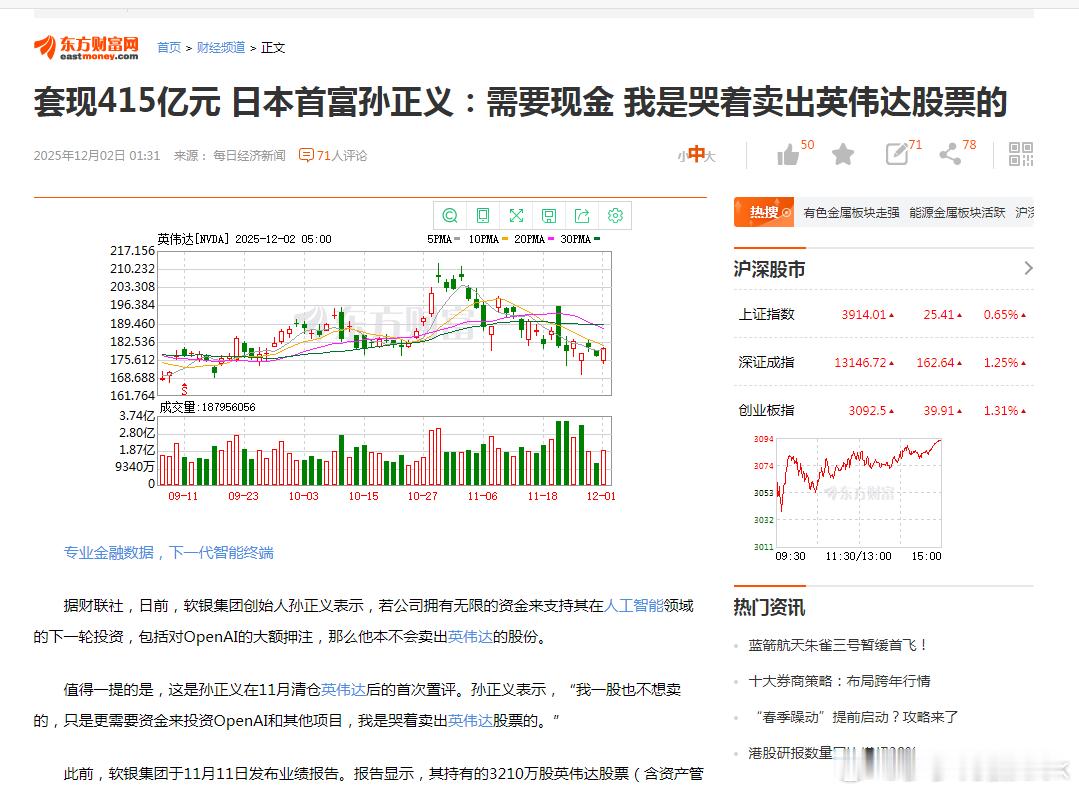
Task: Set article font size to small 小
Action: (x=681, y=157)
